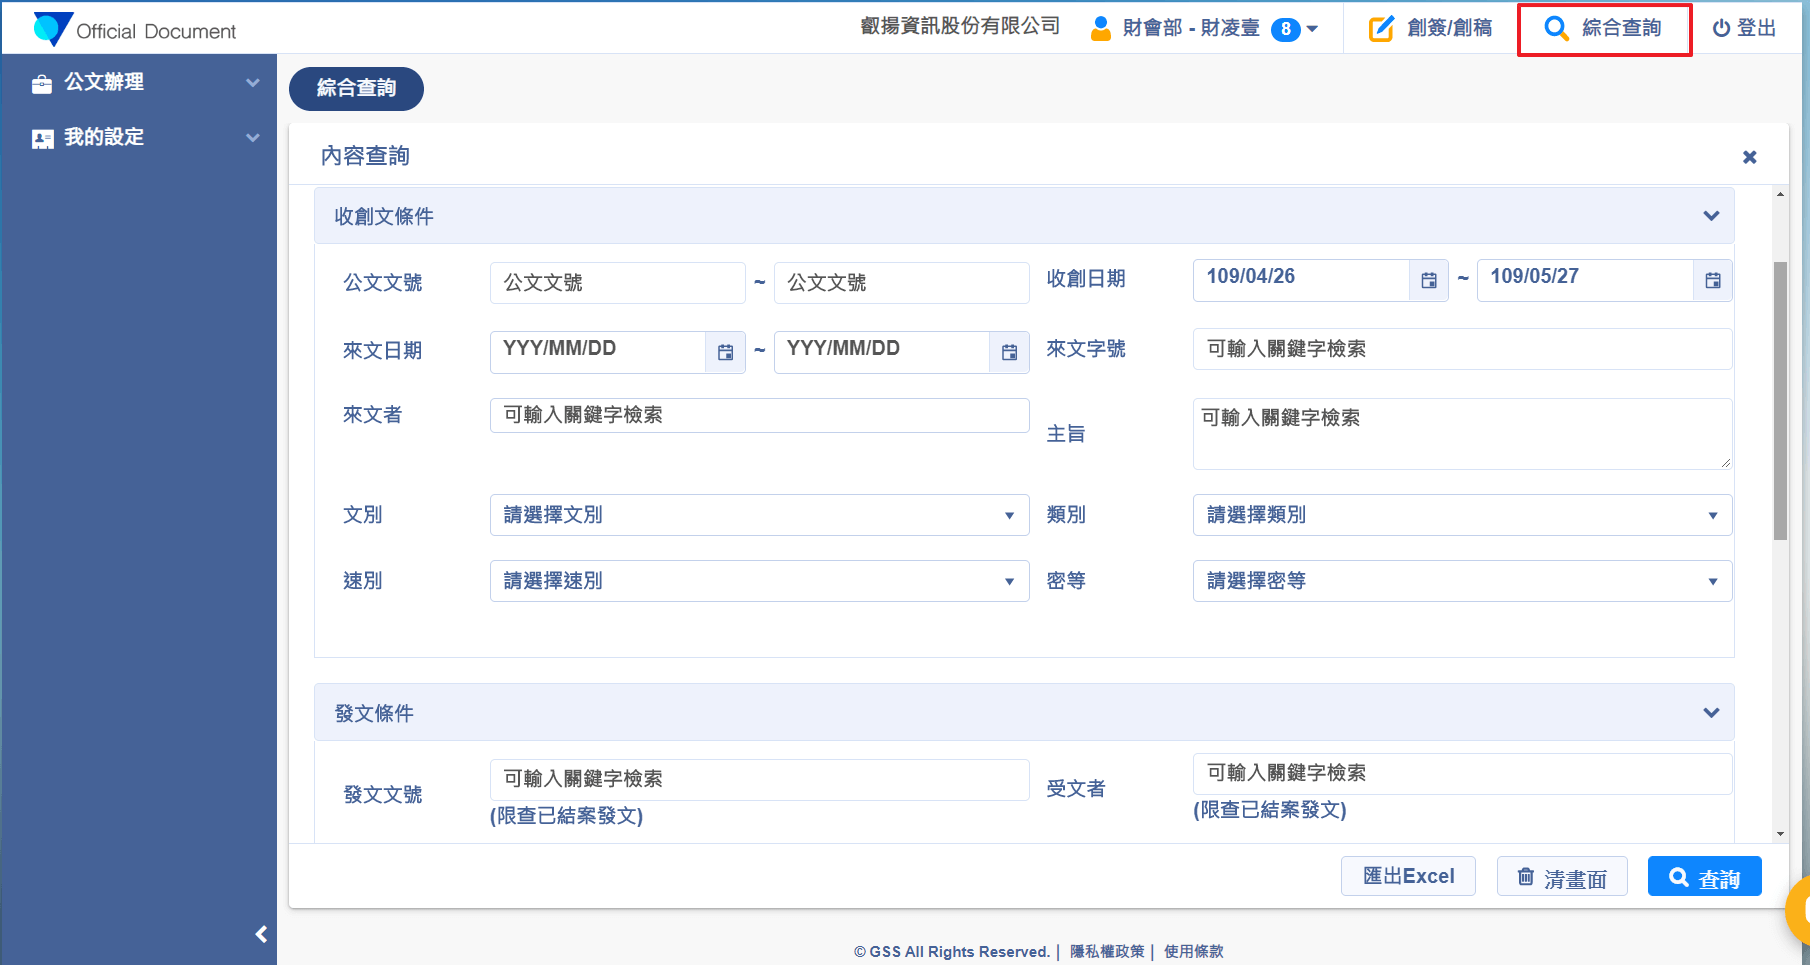The width and height of the screenshot is (1810, 965).
Task: Collapse the sidebar with the left arrow
Action: [261, 934]
